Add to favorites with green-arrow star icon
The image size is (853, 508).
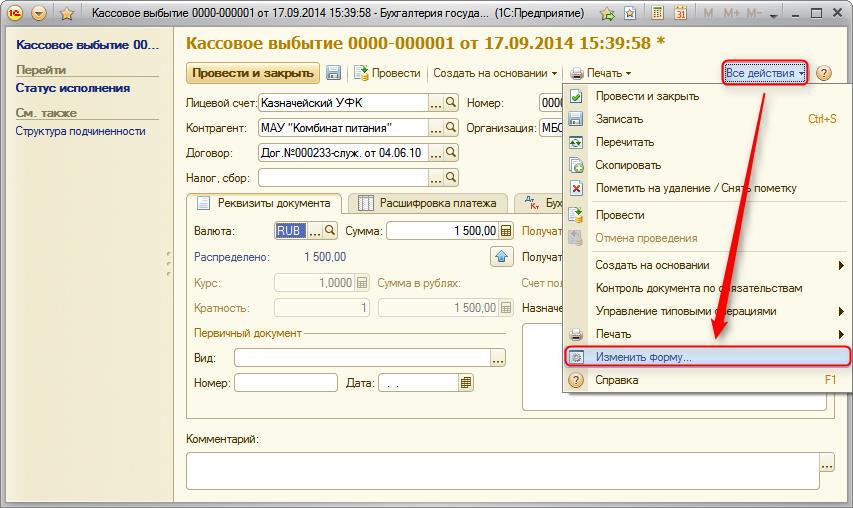607,13
